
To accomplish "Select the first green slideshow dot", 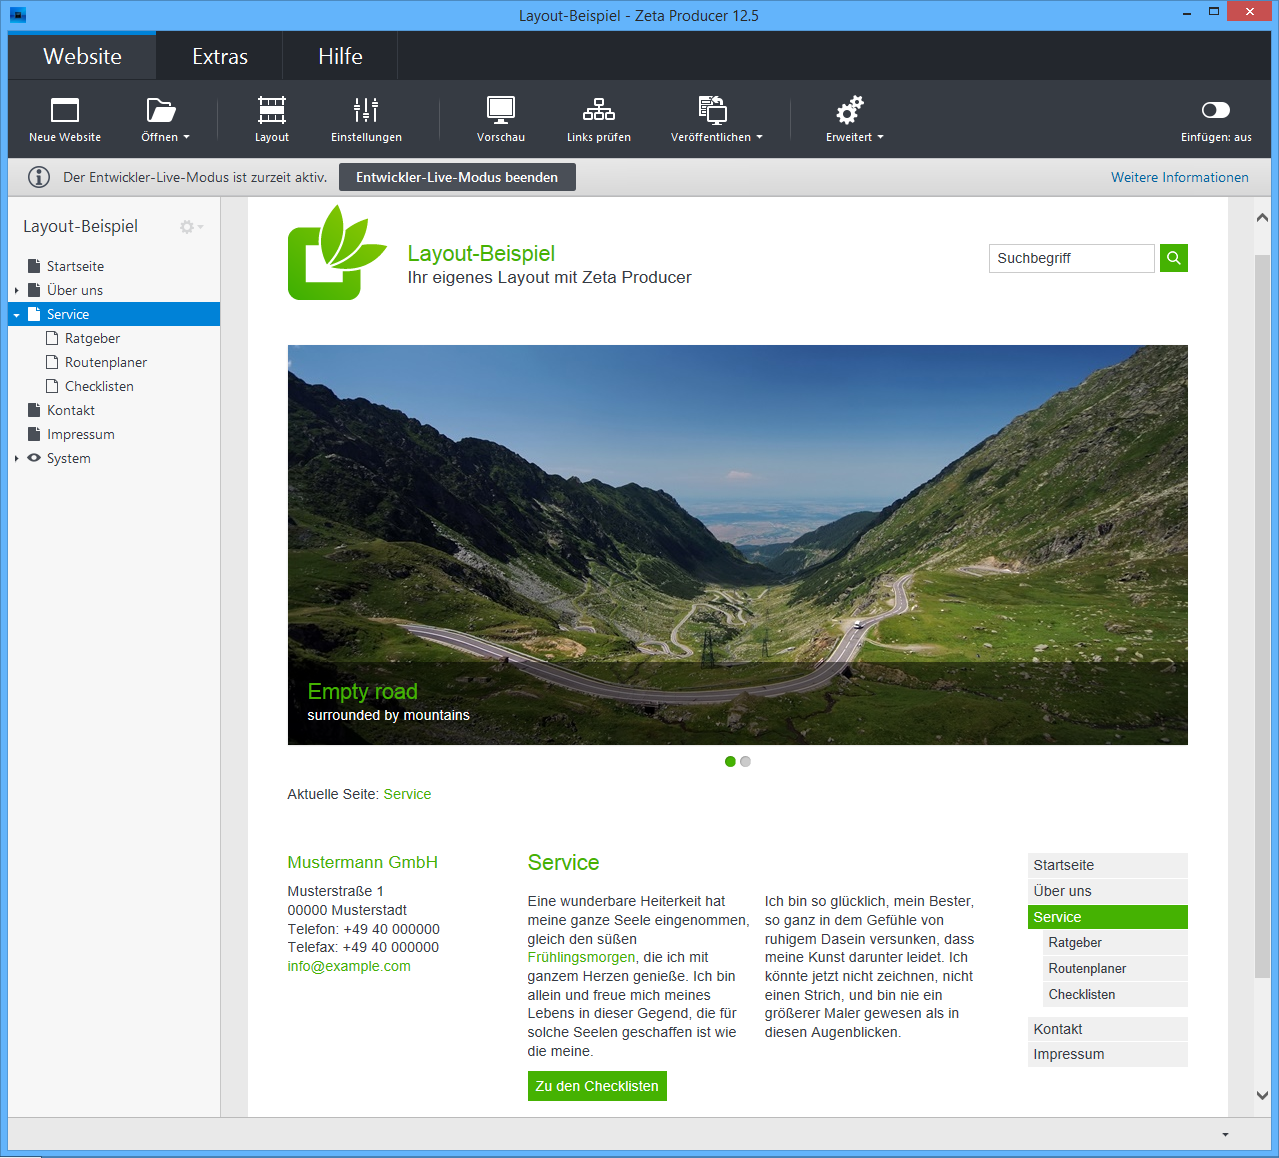I will click(x=730, y=762).
